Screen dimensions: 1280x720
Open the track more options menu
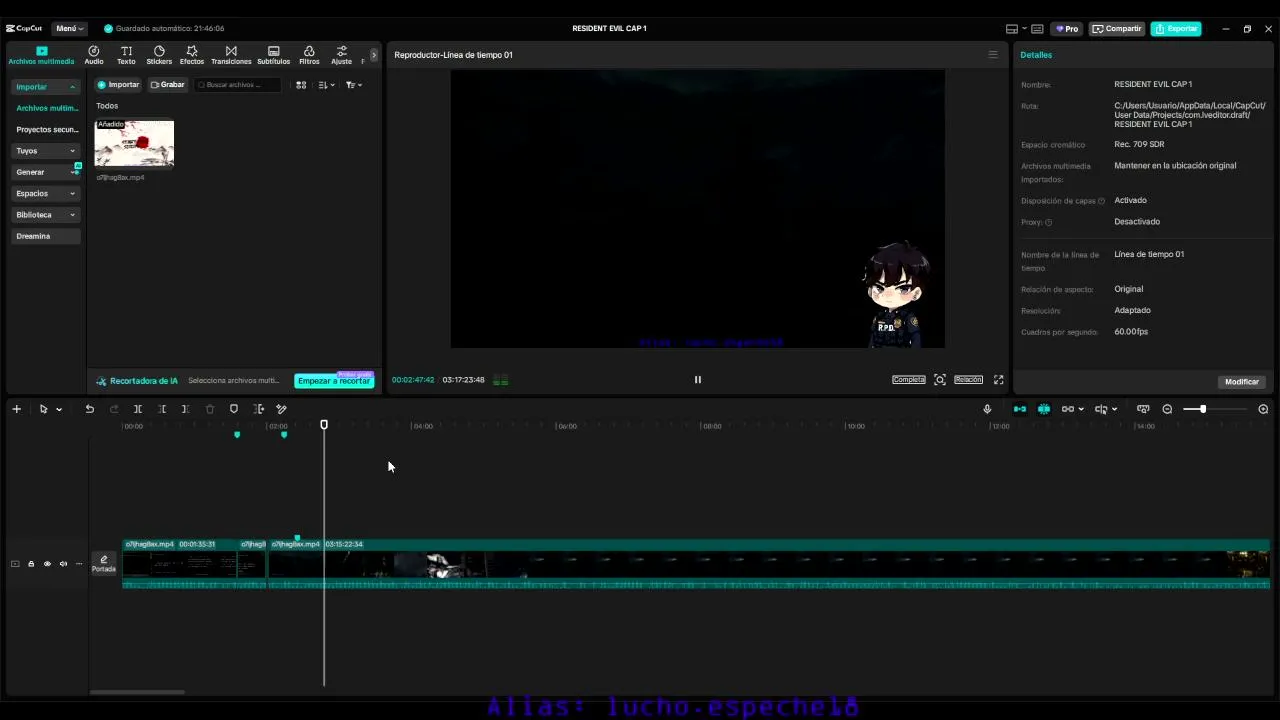[79, 564]
